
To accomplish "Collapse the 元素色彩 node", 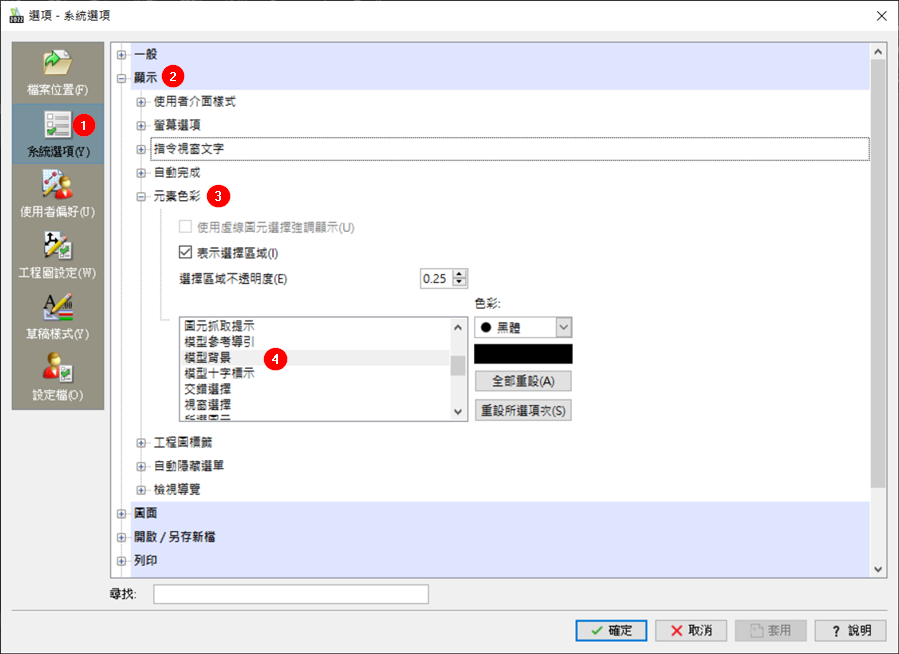I will click(141, 197).
